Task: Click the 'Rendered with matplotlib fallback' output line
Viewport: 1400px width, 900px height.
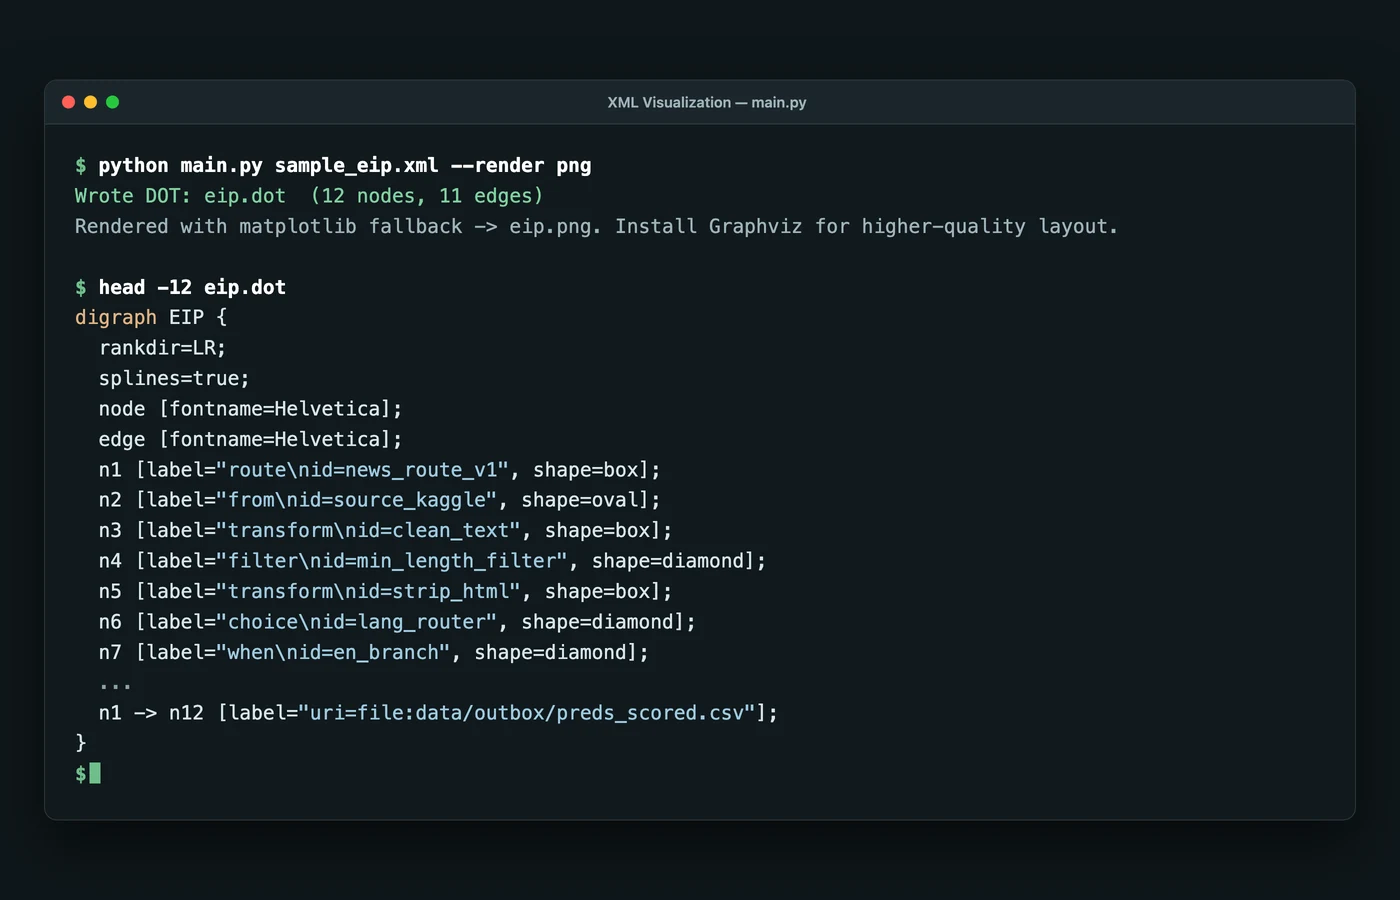Action: click(596, 226)
